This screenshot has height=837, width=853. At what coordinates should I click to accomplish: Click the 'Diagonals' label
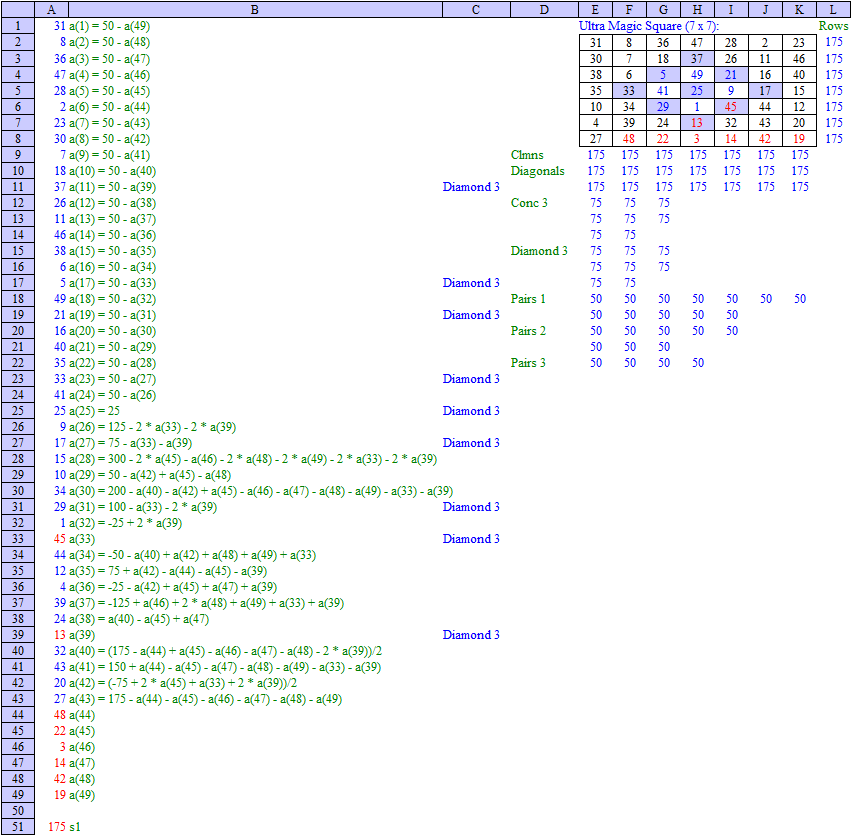pos(537,171)
